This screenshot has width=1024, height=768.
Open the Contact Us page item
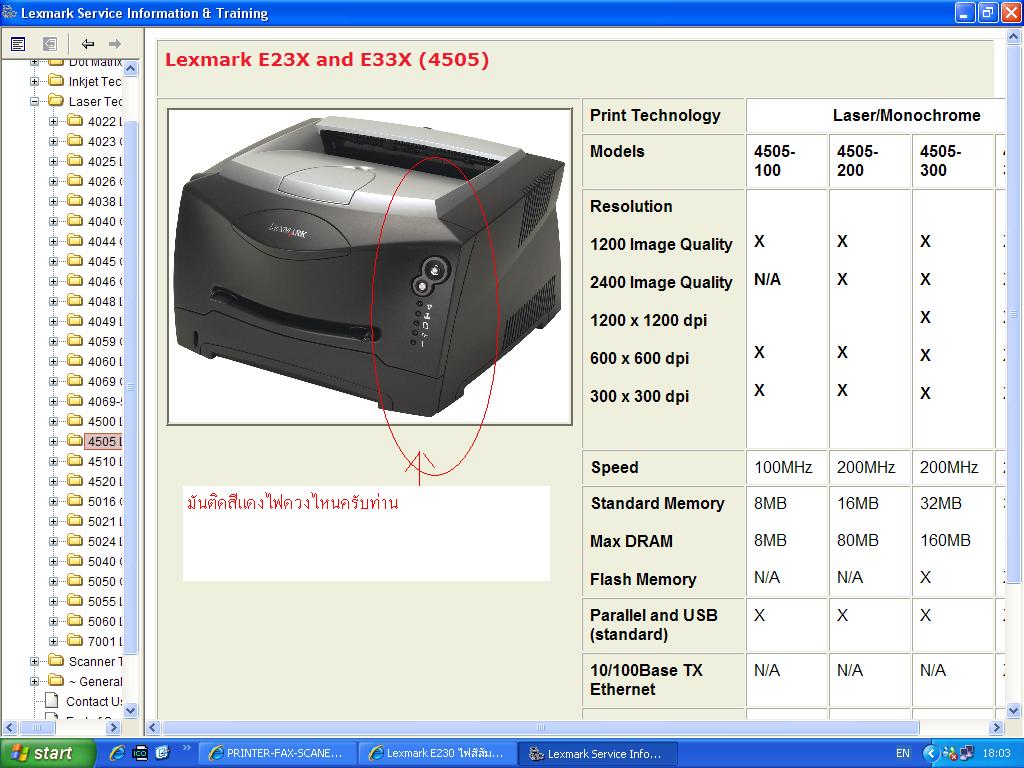pos(84,701)
